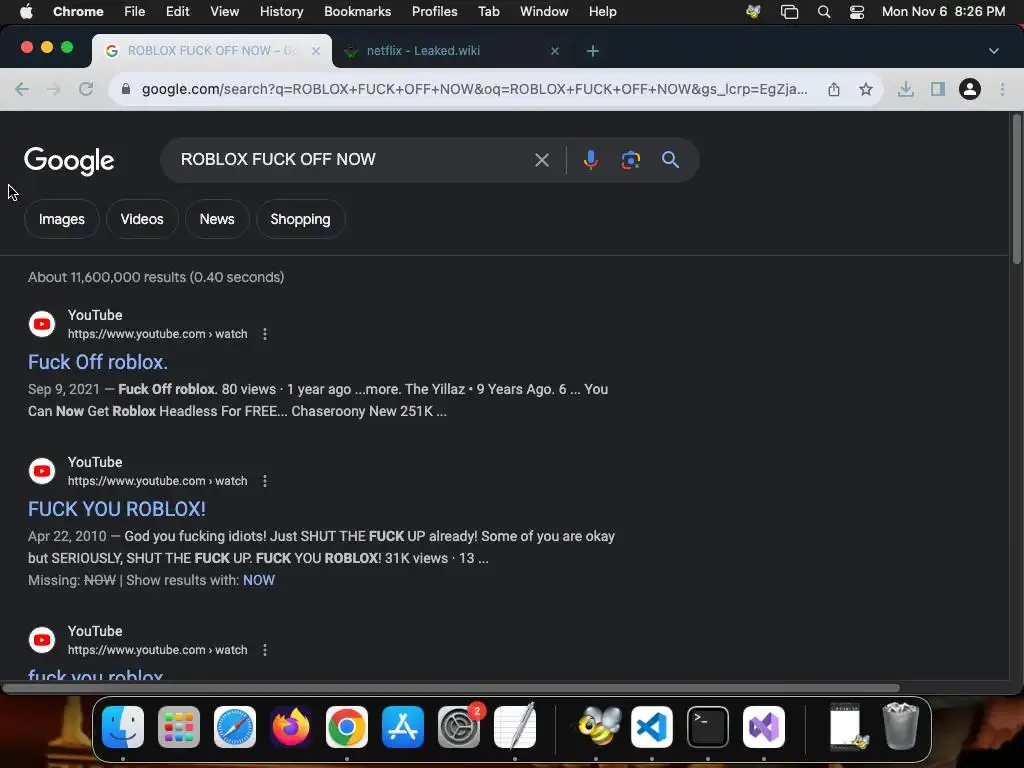Image resolution: width=1024 pixels, height=768 pixels.
Task: Open Spotlight search in menu bar
Action: click(x=824, y=12)
